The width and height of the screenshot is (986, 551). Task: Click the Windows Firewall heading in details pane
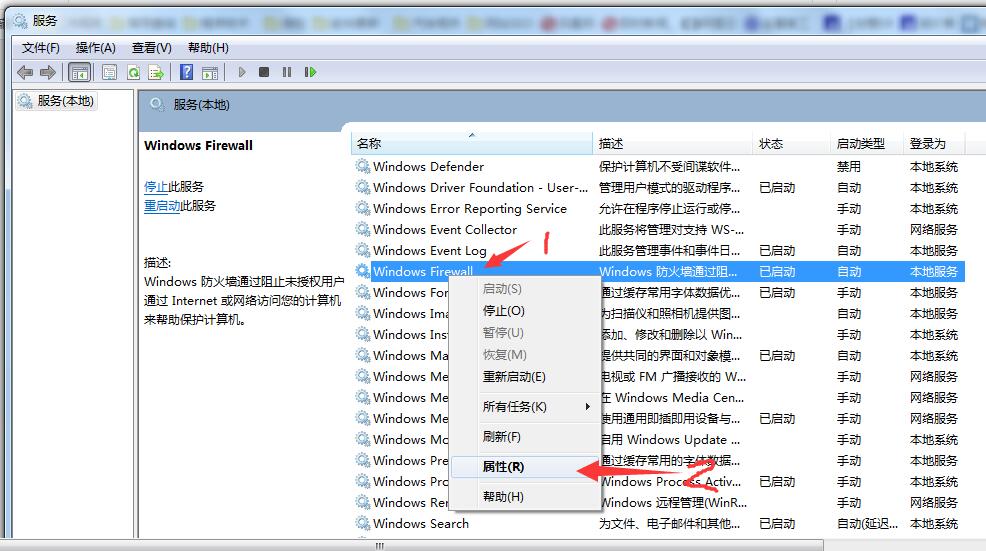198,145
